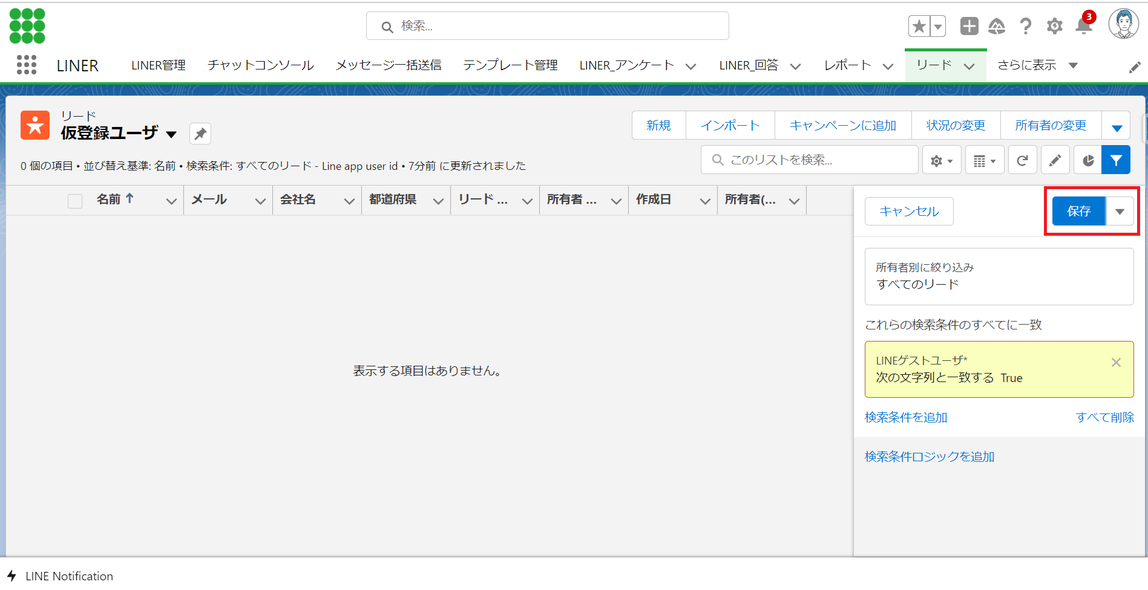Click the 状況の変更 button
Image resolution: width=1148 pixels, height=590 pixels.
point(955,126)
